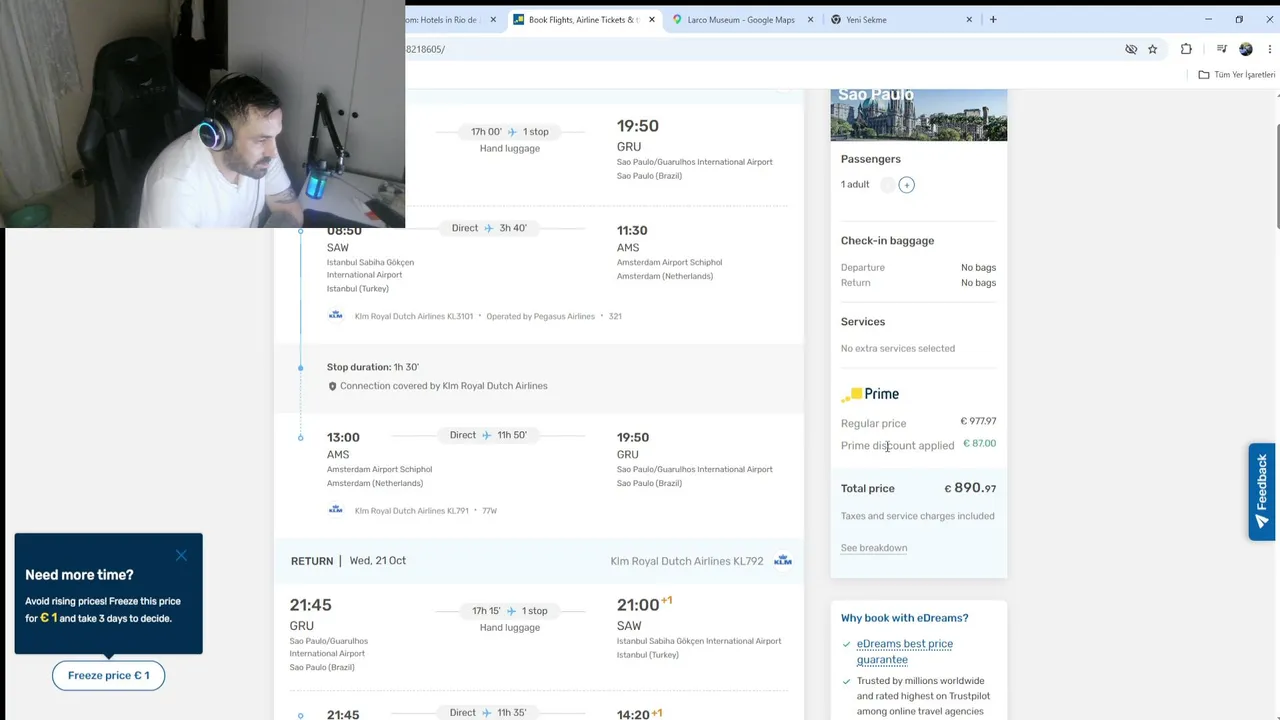This screenshot has height=720, width=1280.
Task: Close the Larco Museum tab
Action: tap(810, 20)
